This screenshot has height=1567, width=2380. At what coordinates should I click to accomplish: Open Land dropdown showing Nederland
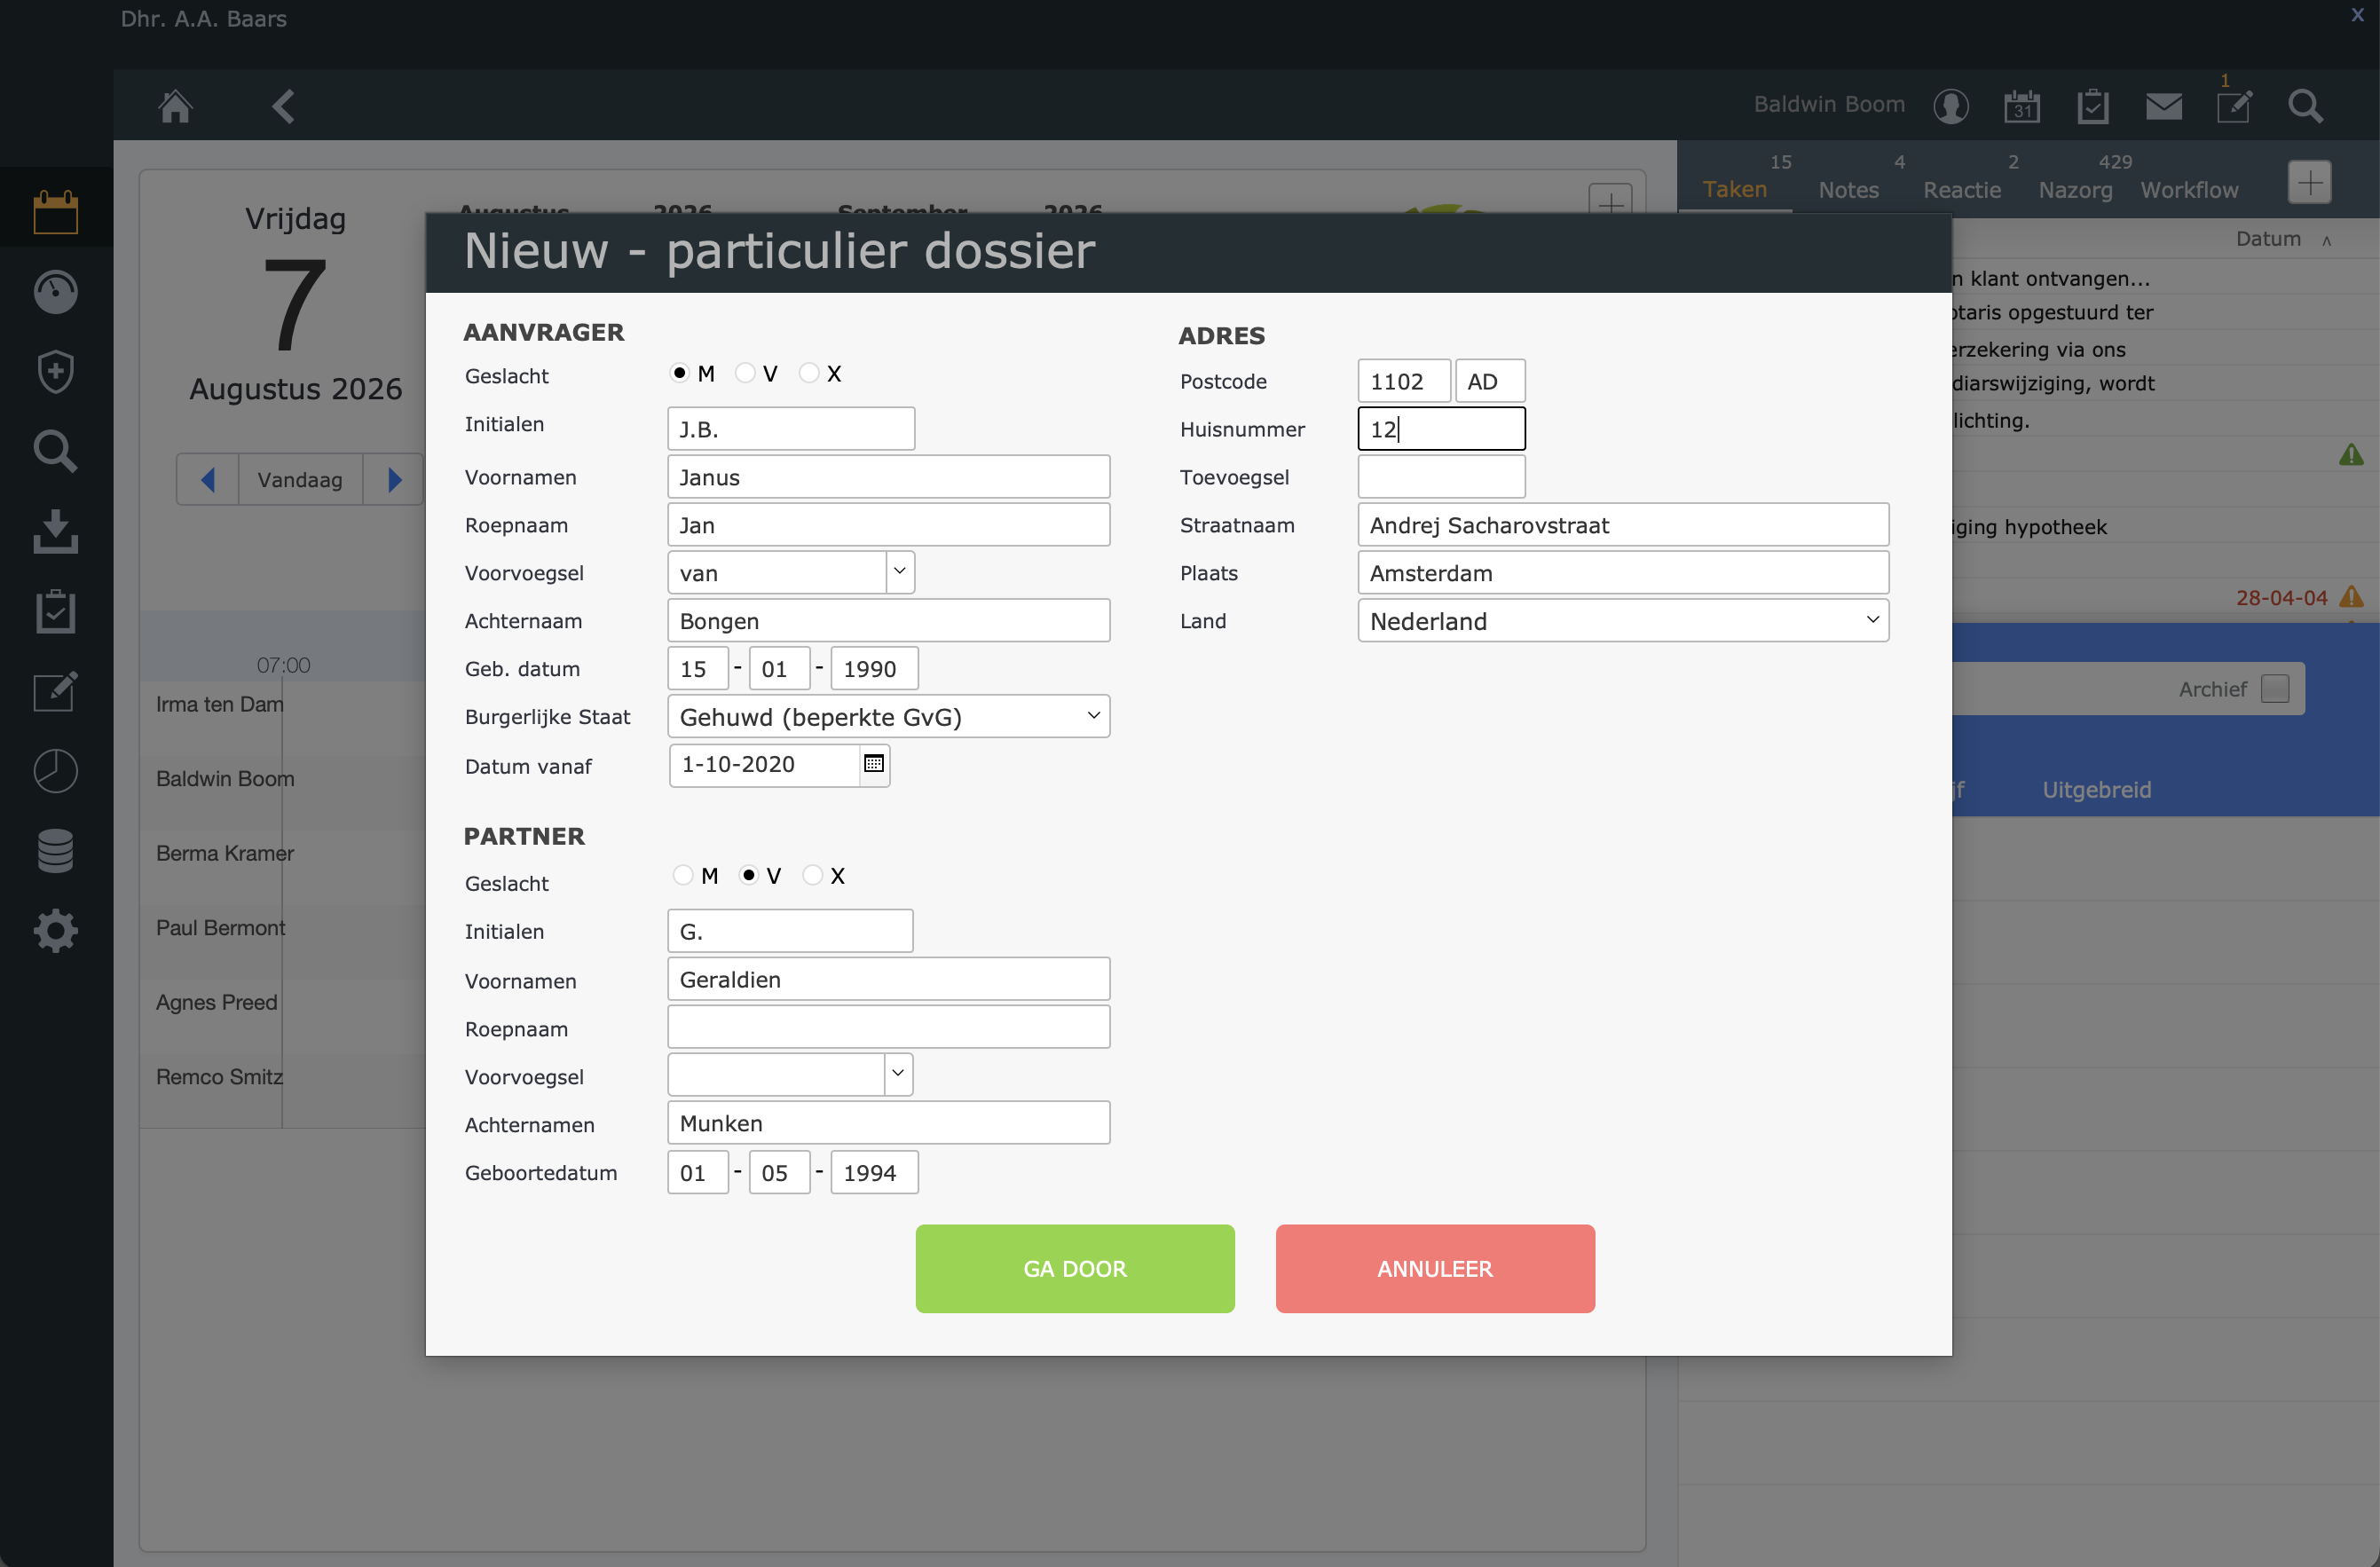point(1623,621)
